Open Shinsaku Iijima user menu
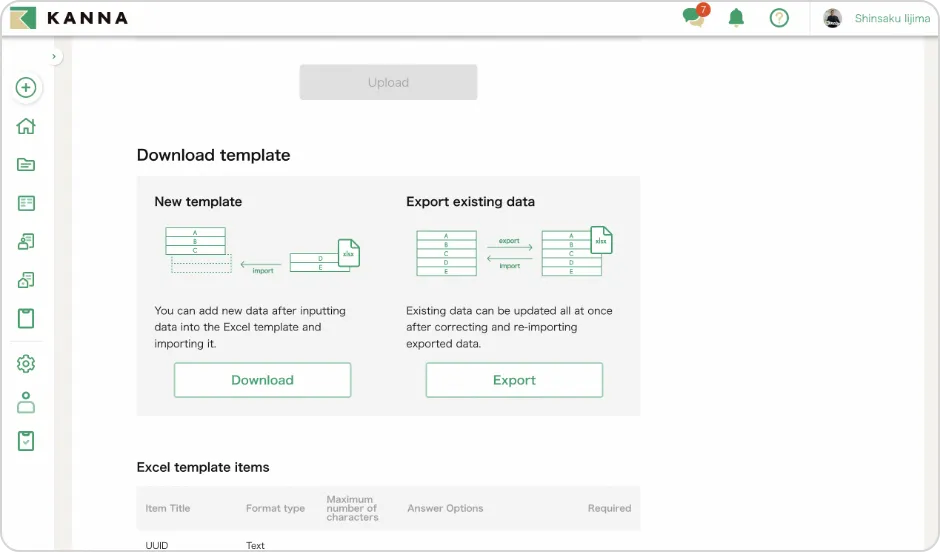 (x=892, y=18)
